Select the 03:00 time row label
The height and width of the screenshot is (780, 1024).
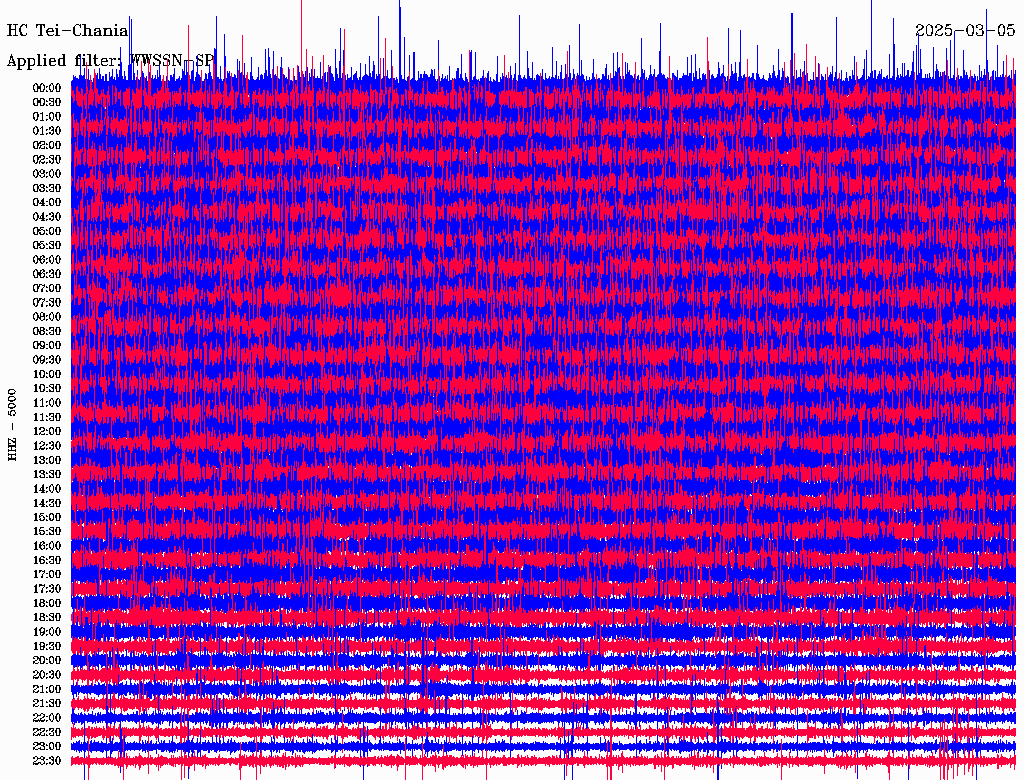pos(47,174)
